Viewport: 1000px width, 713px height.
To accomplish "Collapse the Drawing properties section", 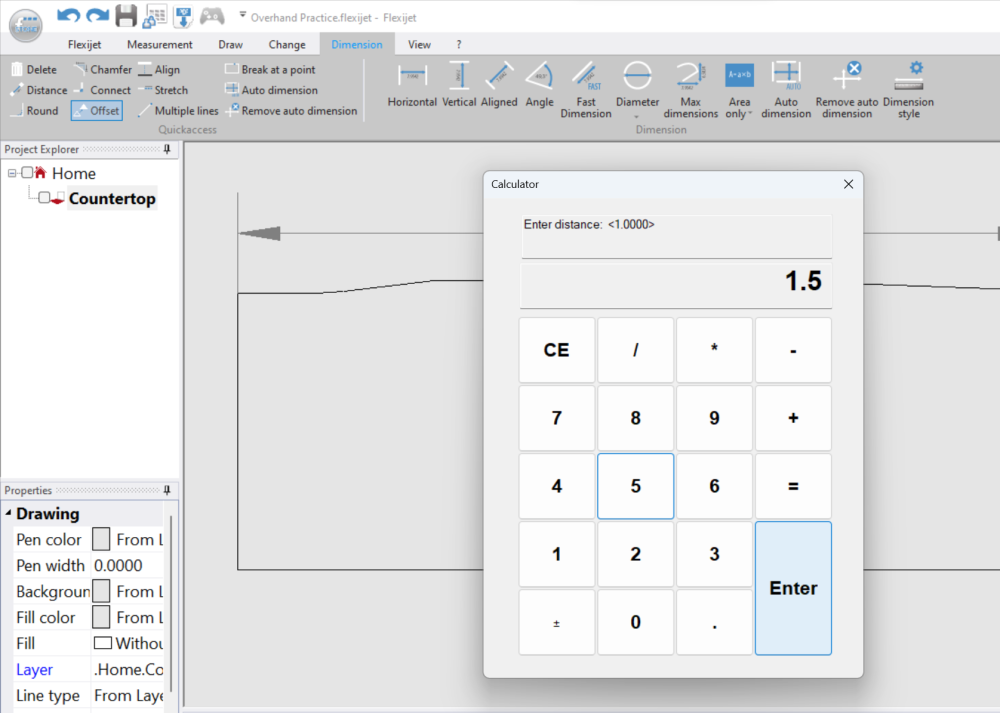I will tap(9, 514).
